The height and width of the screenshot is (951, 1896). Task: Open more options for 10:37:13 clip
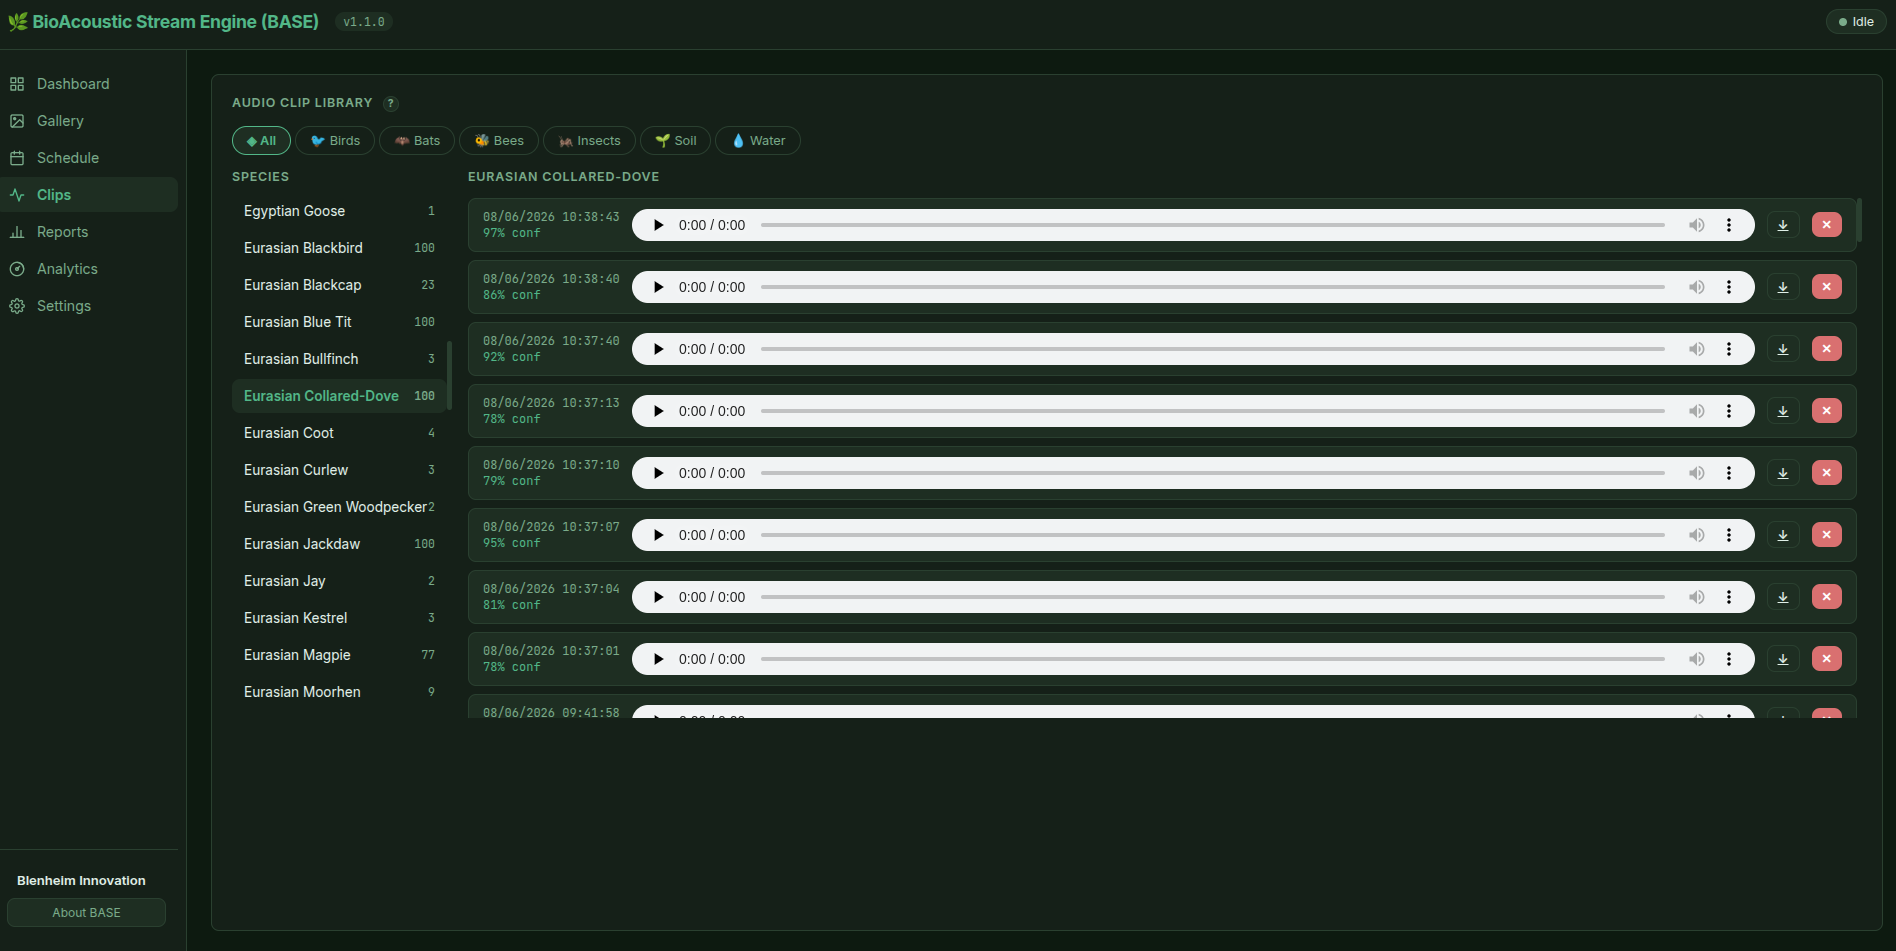pyautogui.click(x=1729, y=411)
